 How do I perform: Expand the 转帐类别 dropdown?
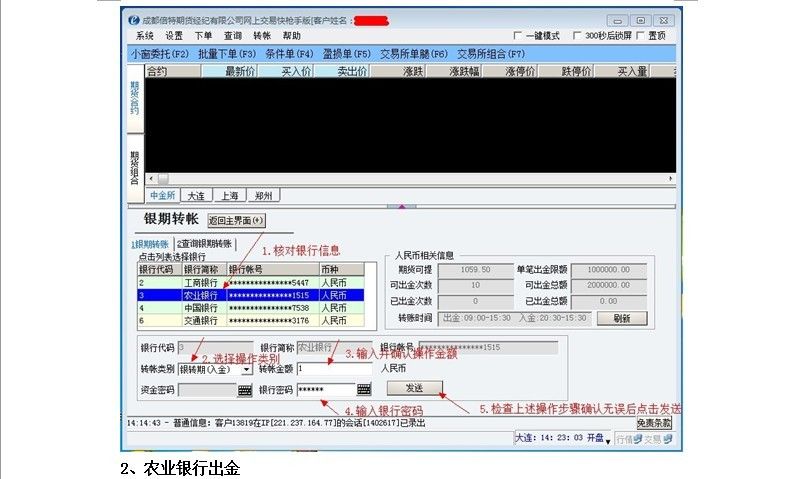click(x=247, y=369)
